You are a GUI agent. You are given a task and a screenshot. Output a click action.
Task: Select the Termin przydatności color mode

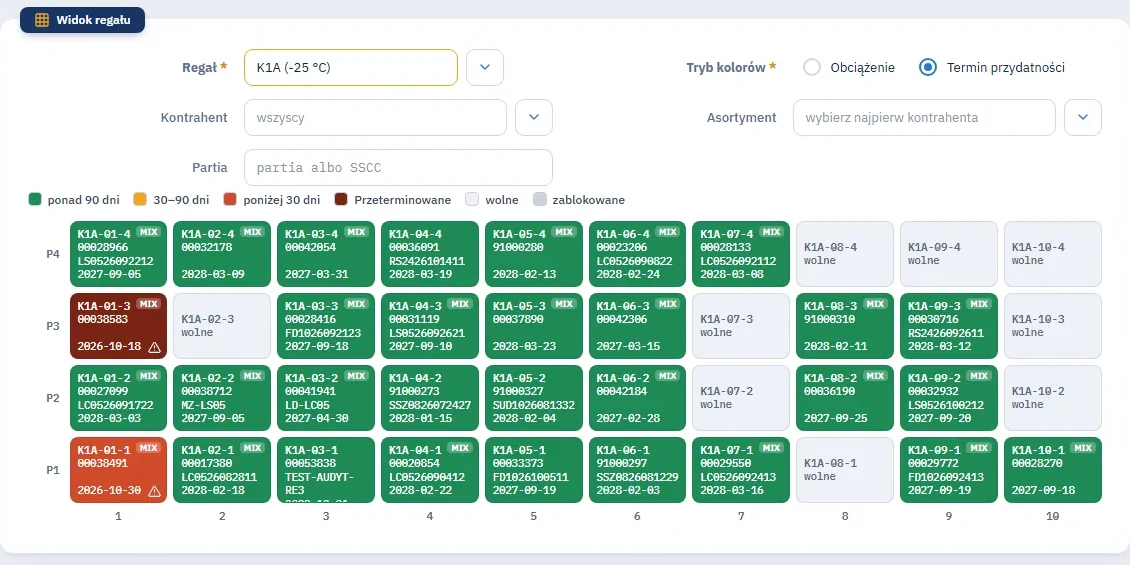pos(928,67)
